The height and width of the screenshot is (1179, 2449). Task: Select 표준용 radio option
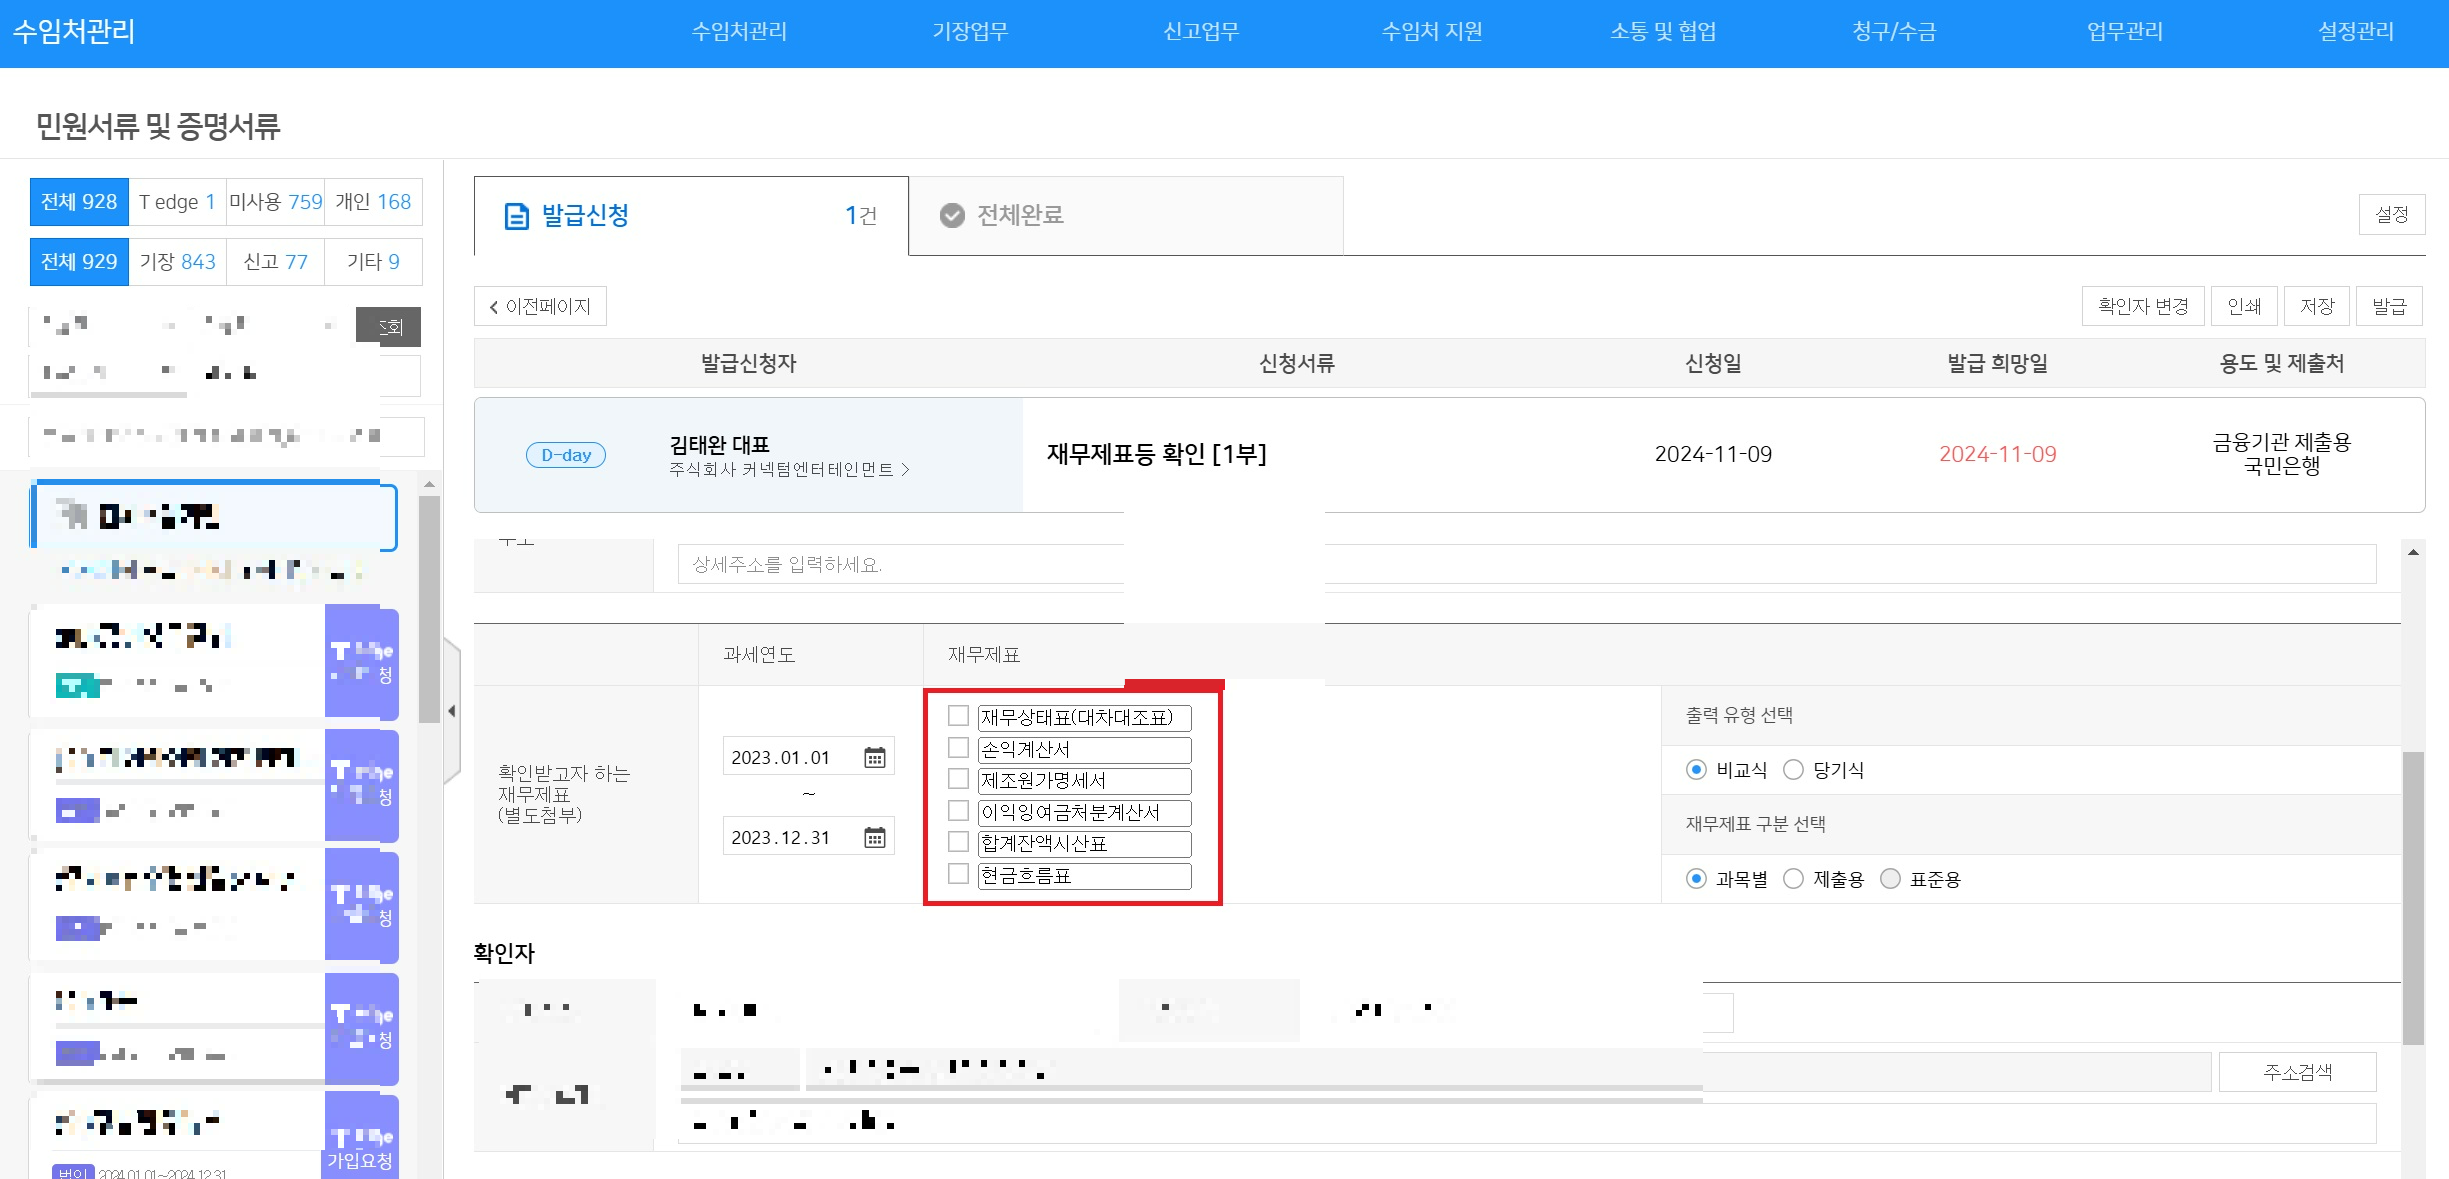(x=1890, y=879)
